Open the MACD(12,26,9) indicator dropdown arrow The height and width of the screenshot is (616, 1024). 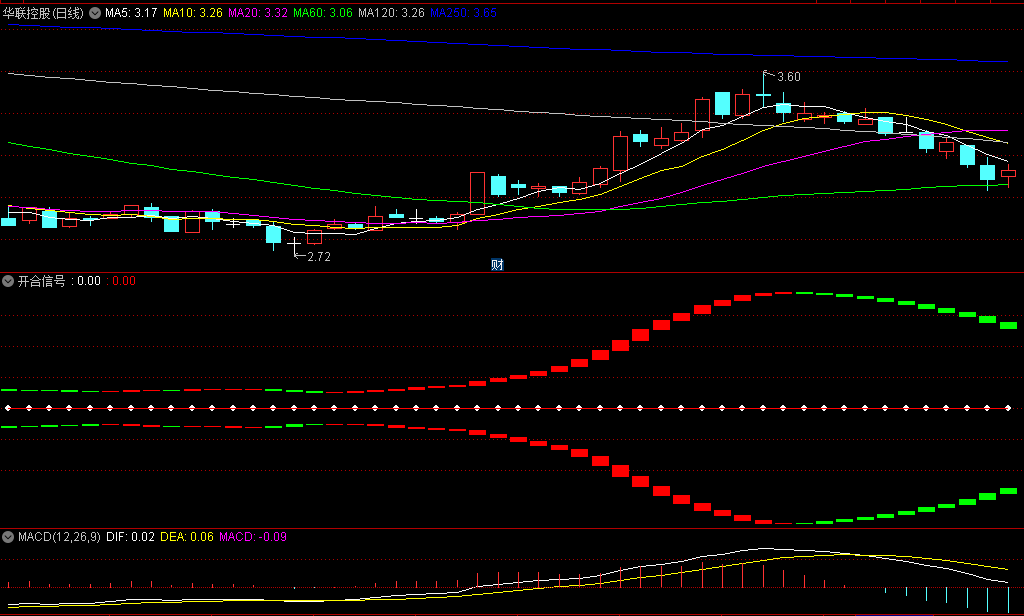click(8, 537)
